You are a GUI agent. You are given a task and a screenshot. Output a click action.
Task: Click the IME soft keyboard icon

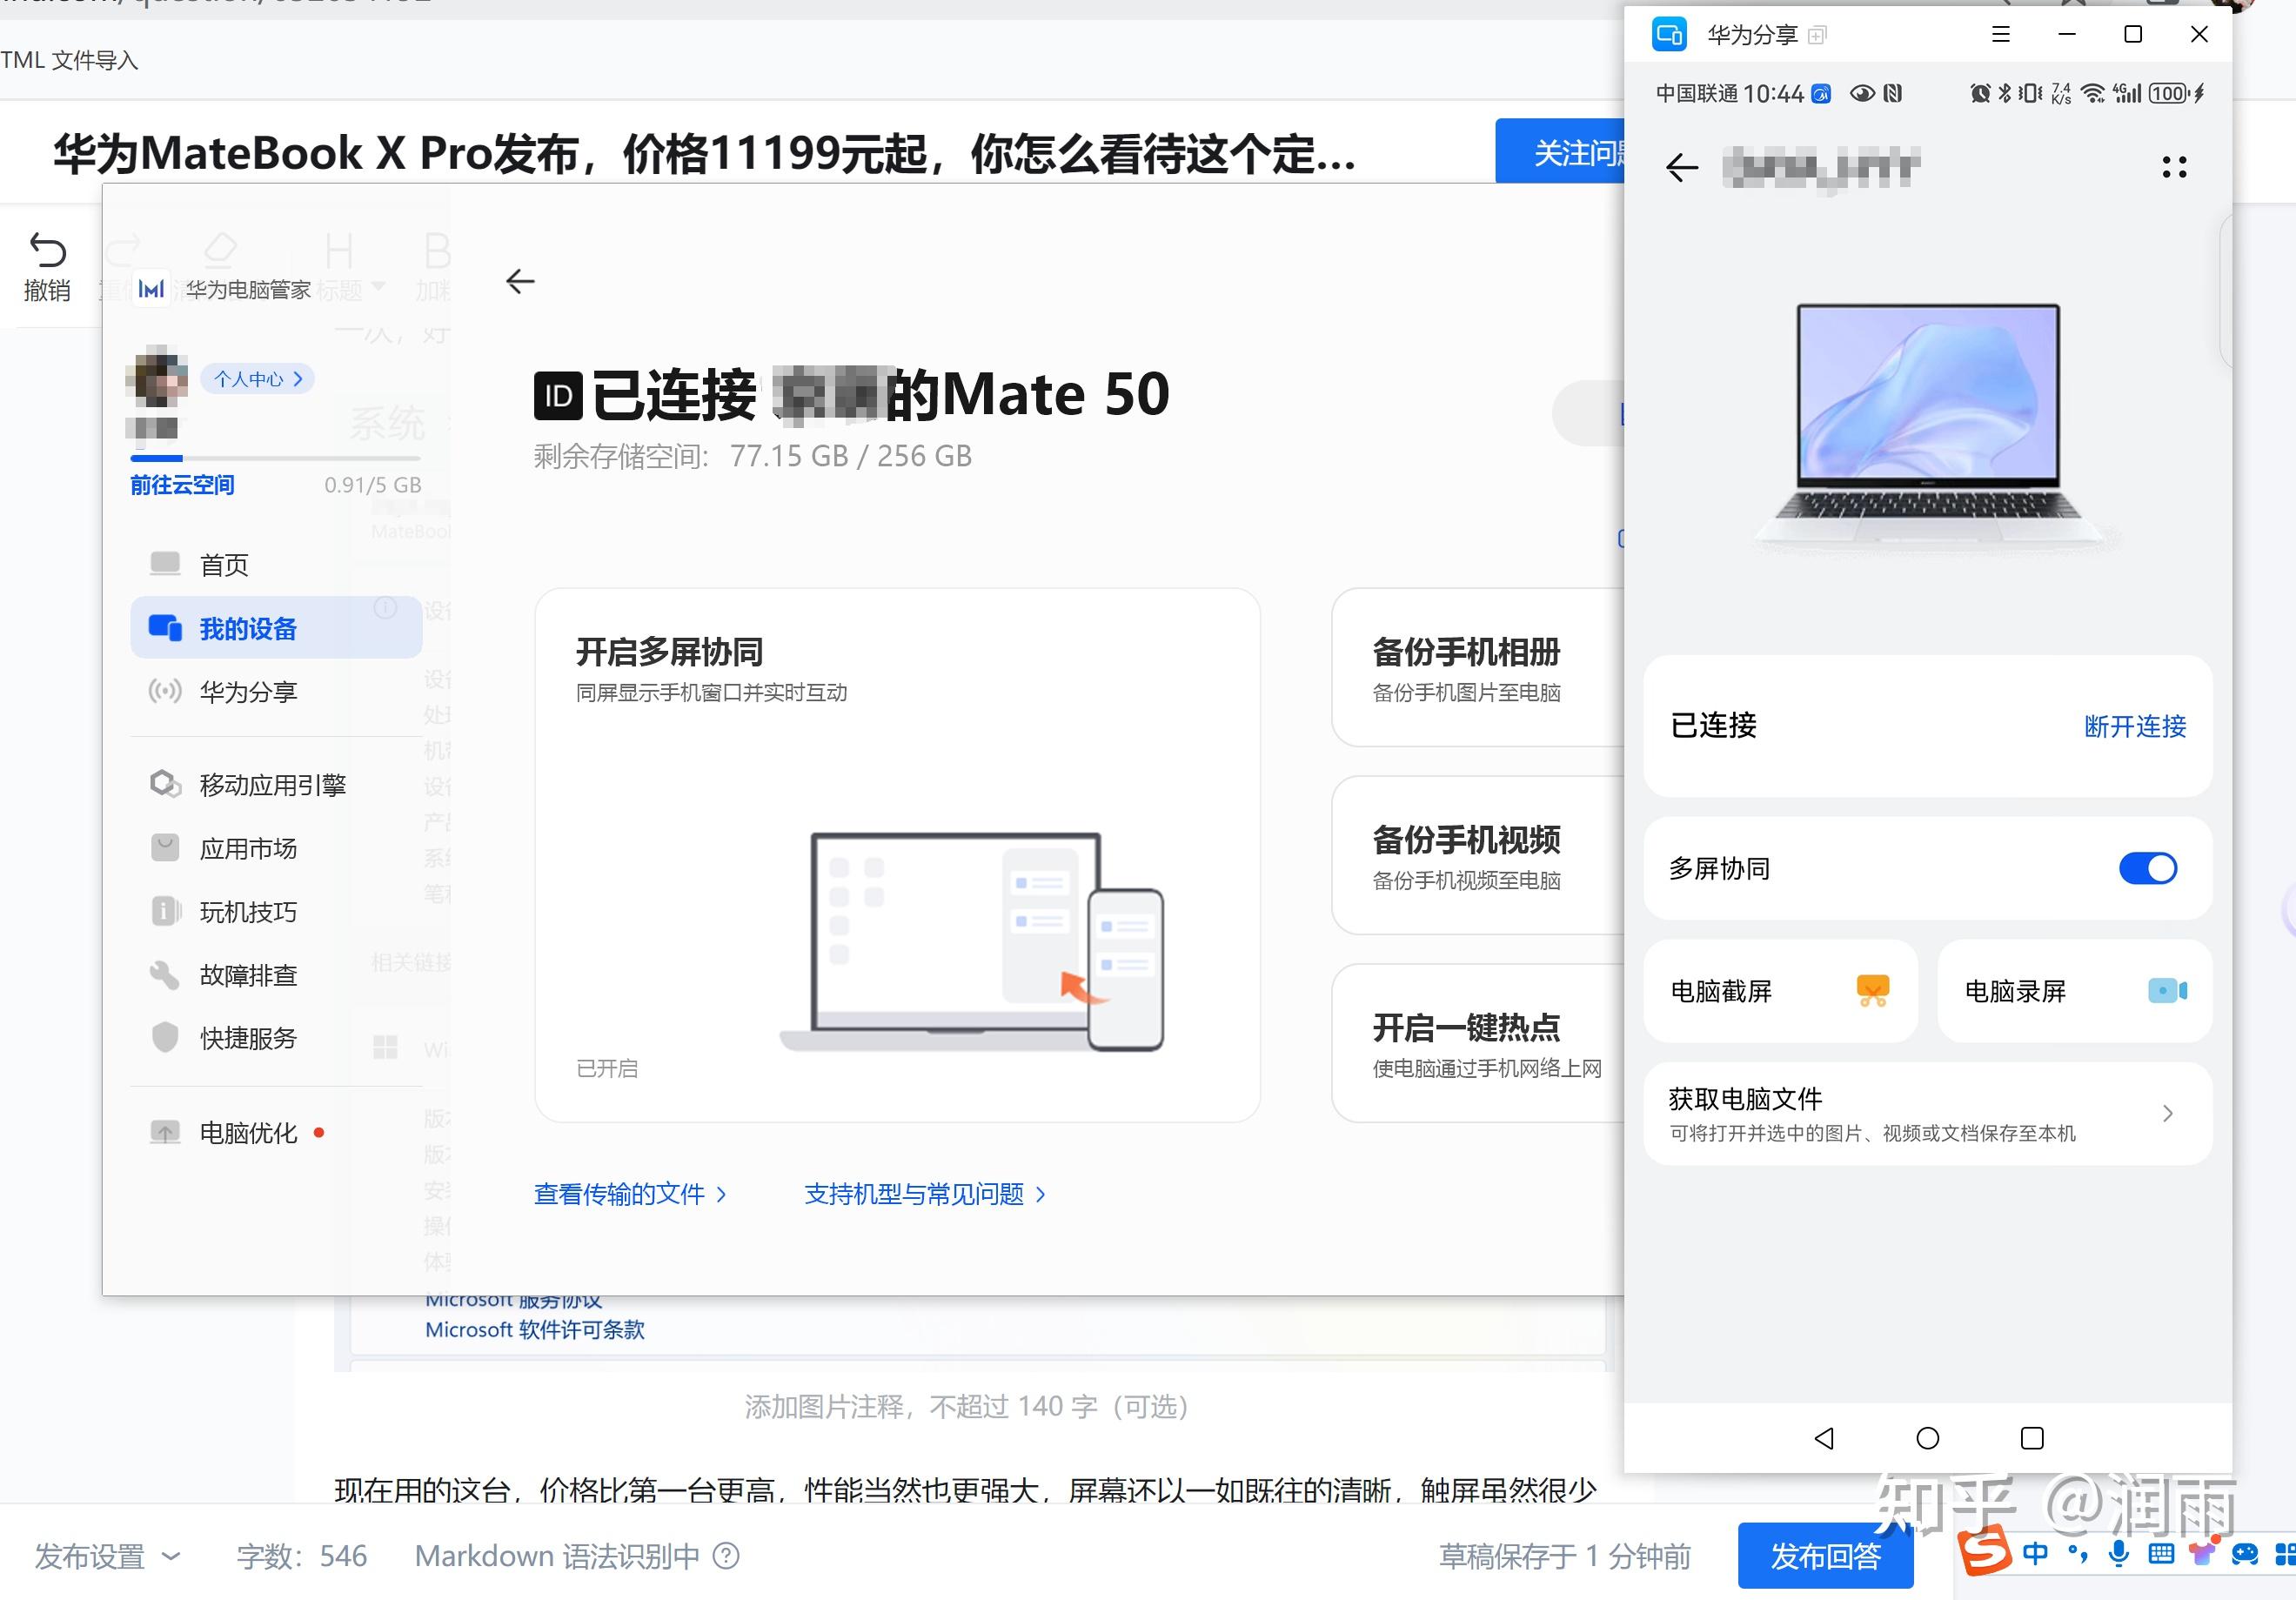(x=2161, y=1553)
